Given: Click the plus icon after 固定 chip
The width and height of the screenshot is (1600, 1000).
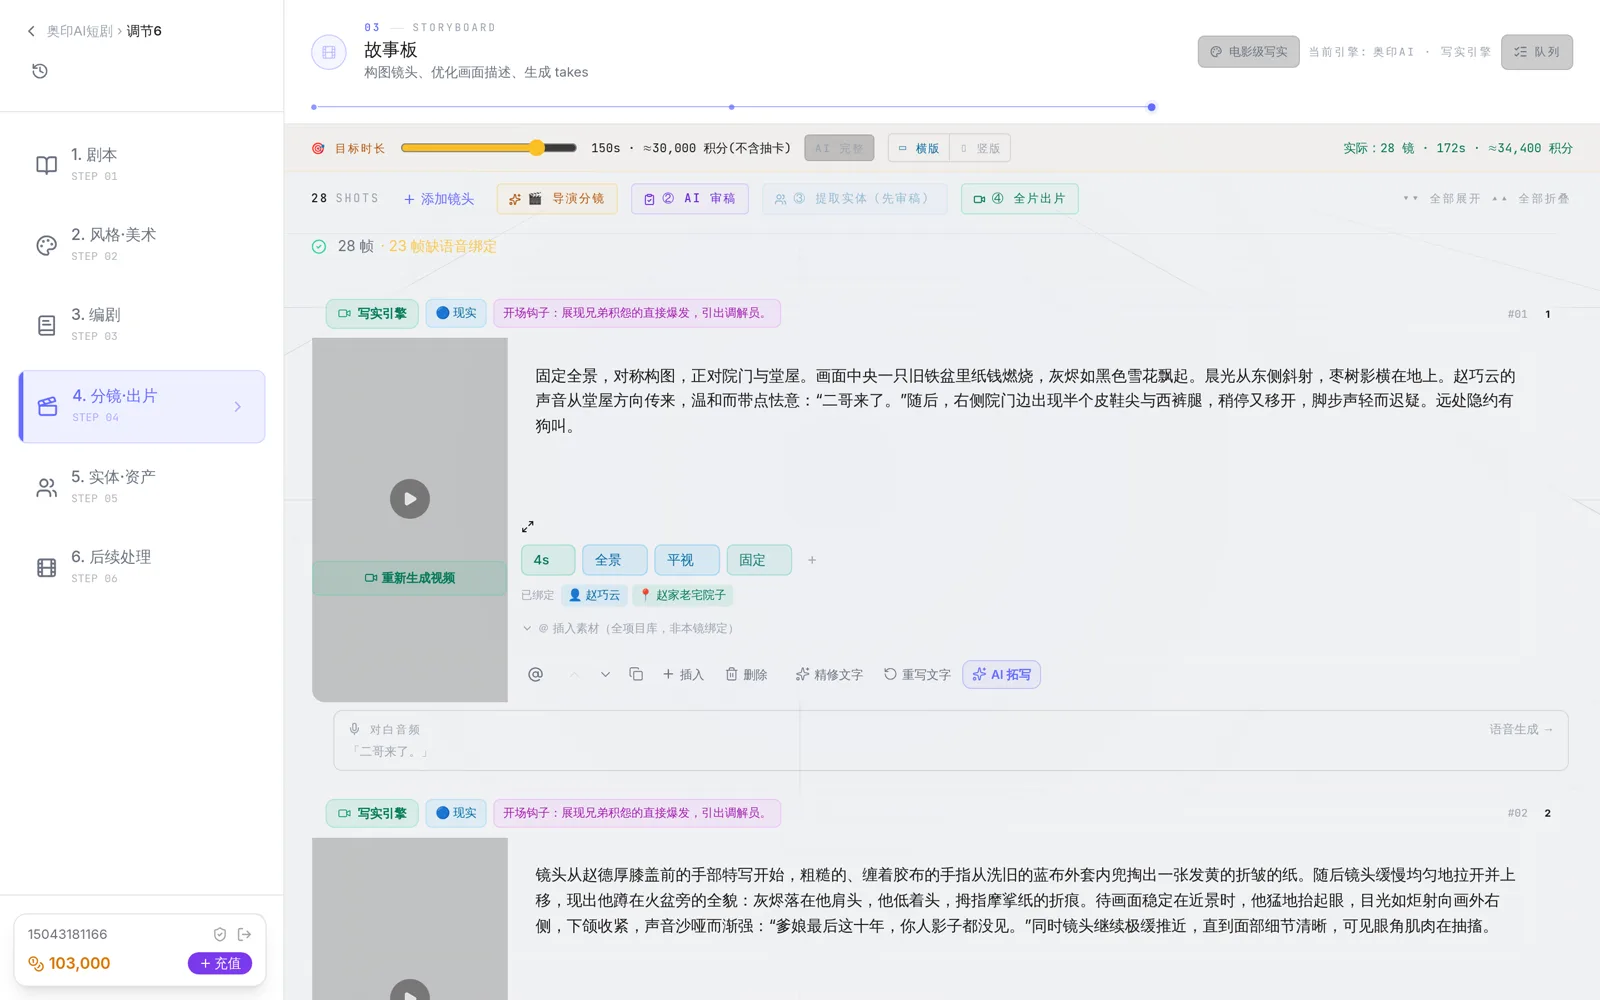Looking at the screenshot, I should [x=812, y=560].
